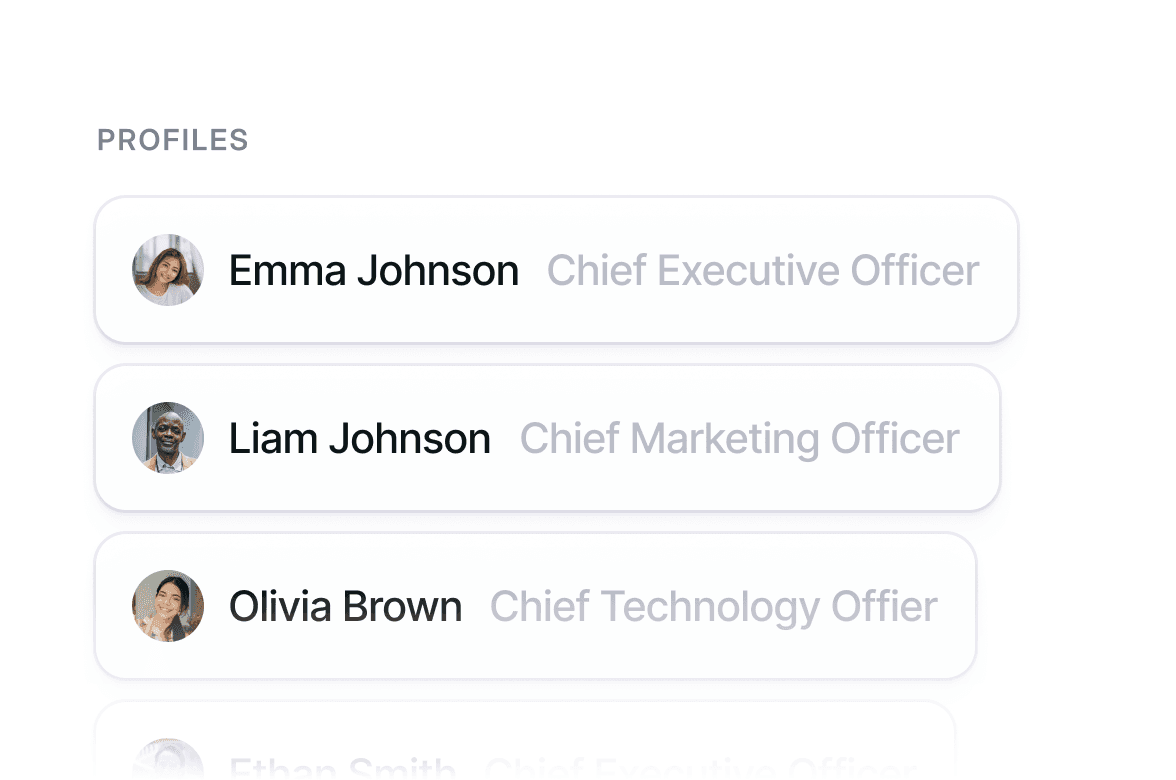Click the Chief Marketing Officer label

(x=739, y=439)
